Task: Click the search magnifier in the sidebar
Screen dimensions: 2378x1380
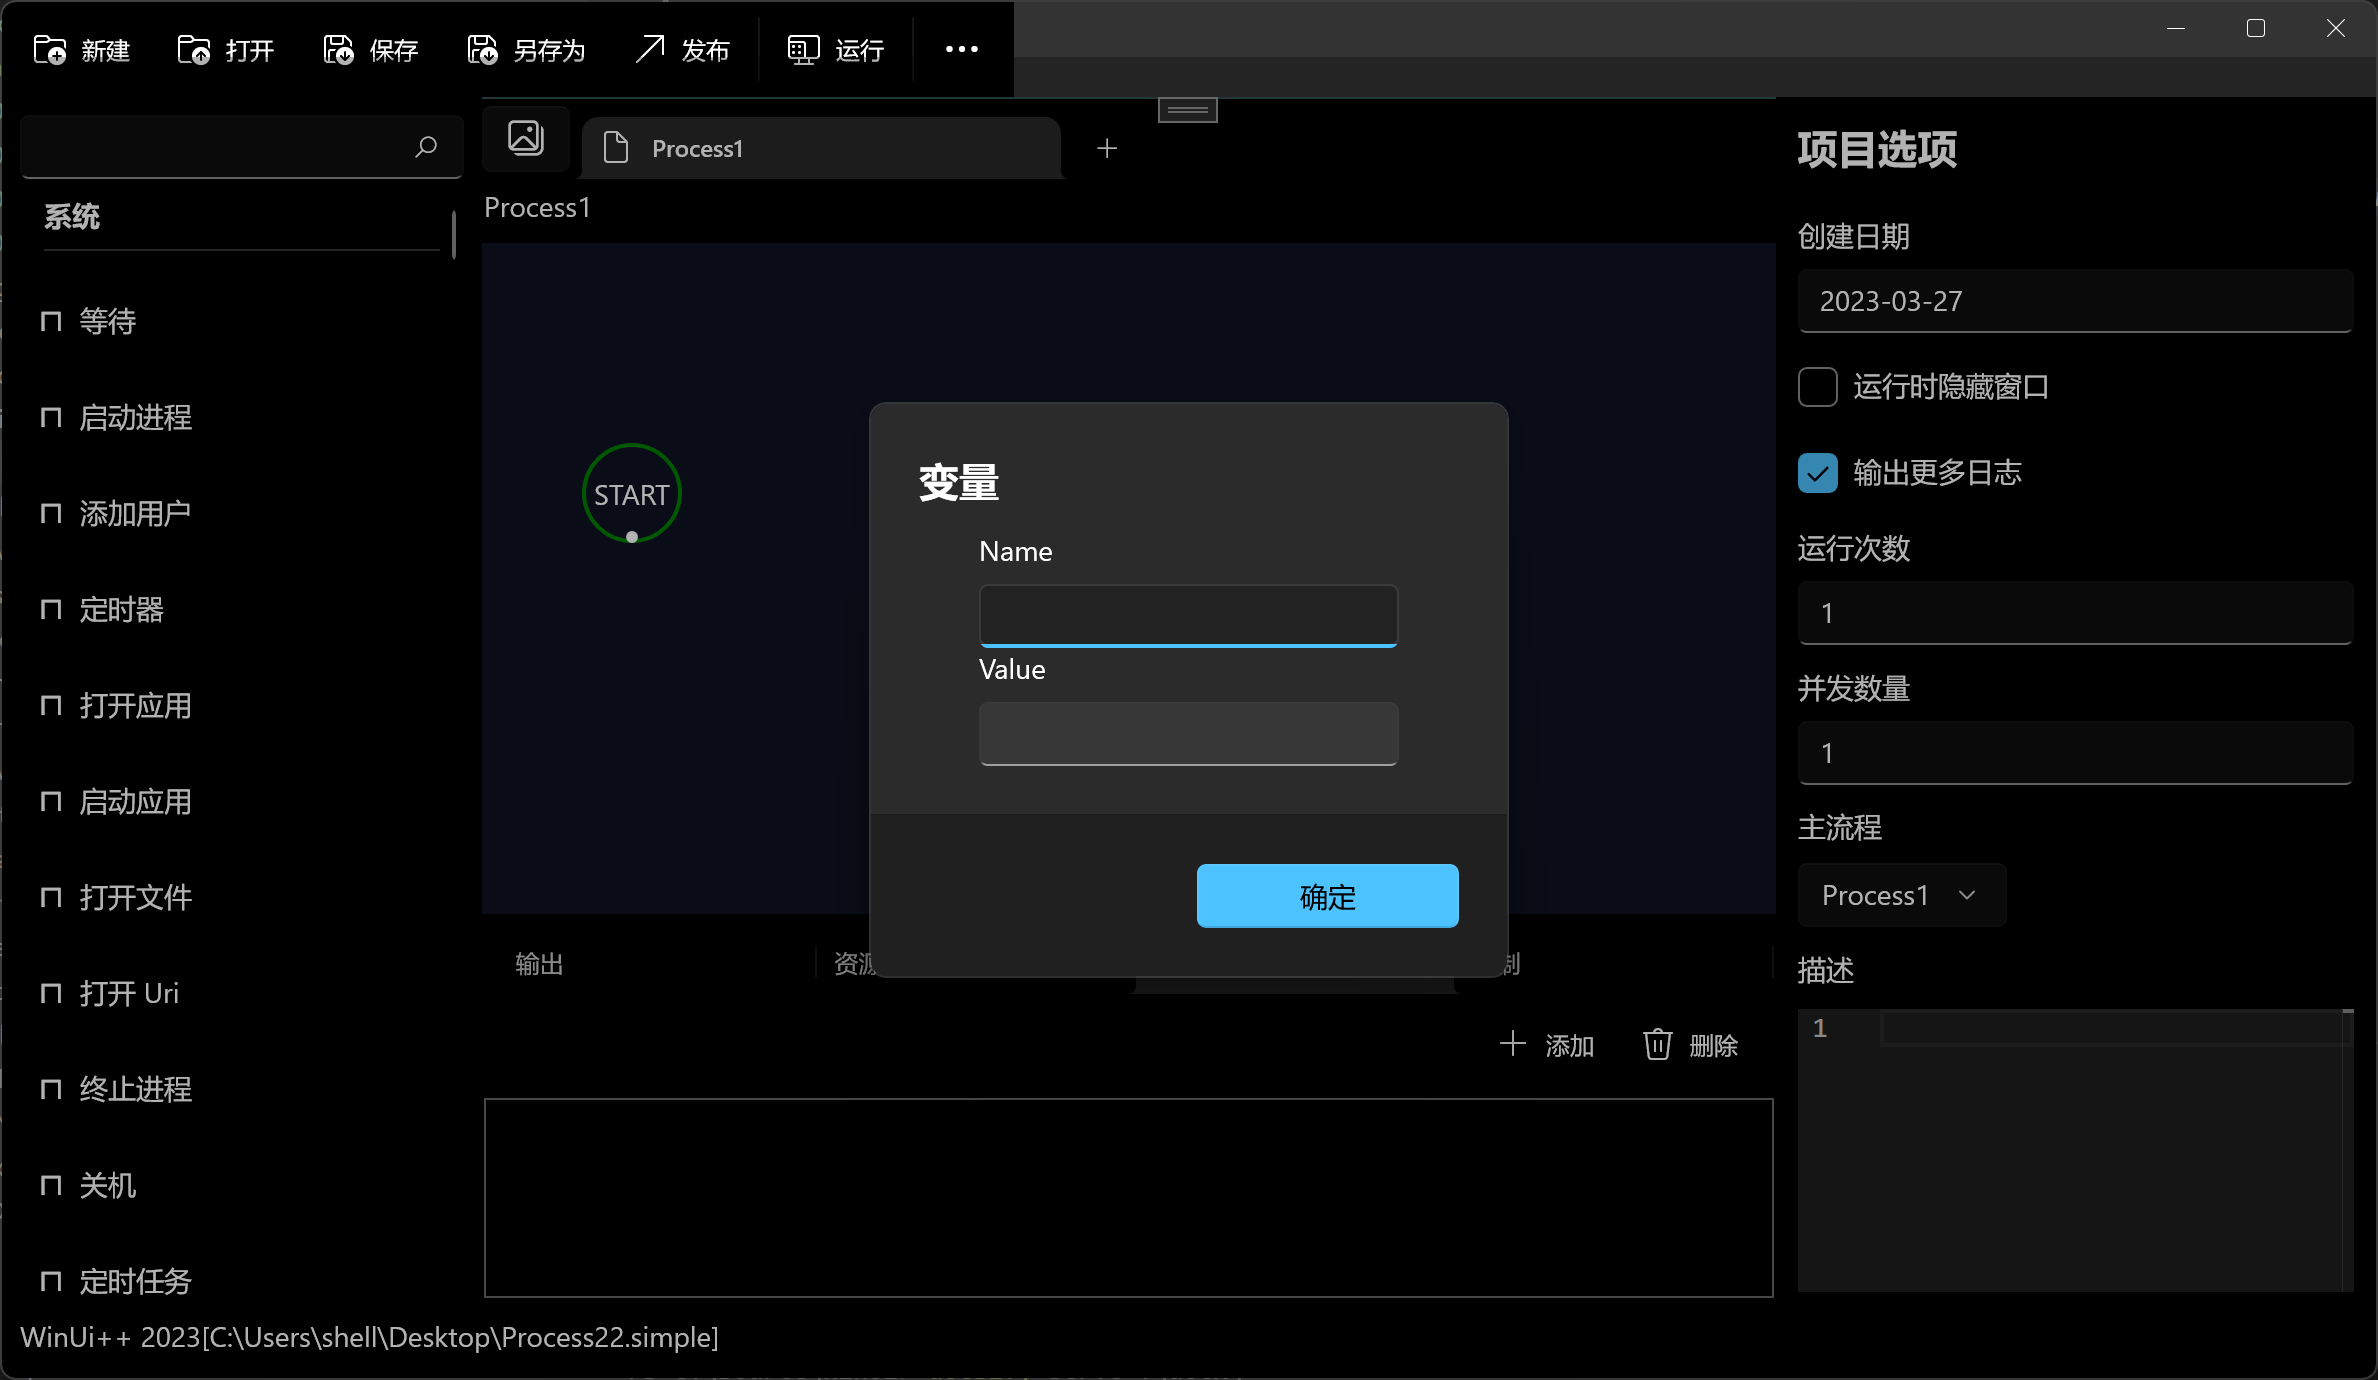Action: click(426, 147)
